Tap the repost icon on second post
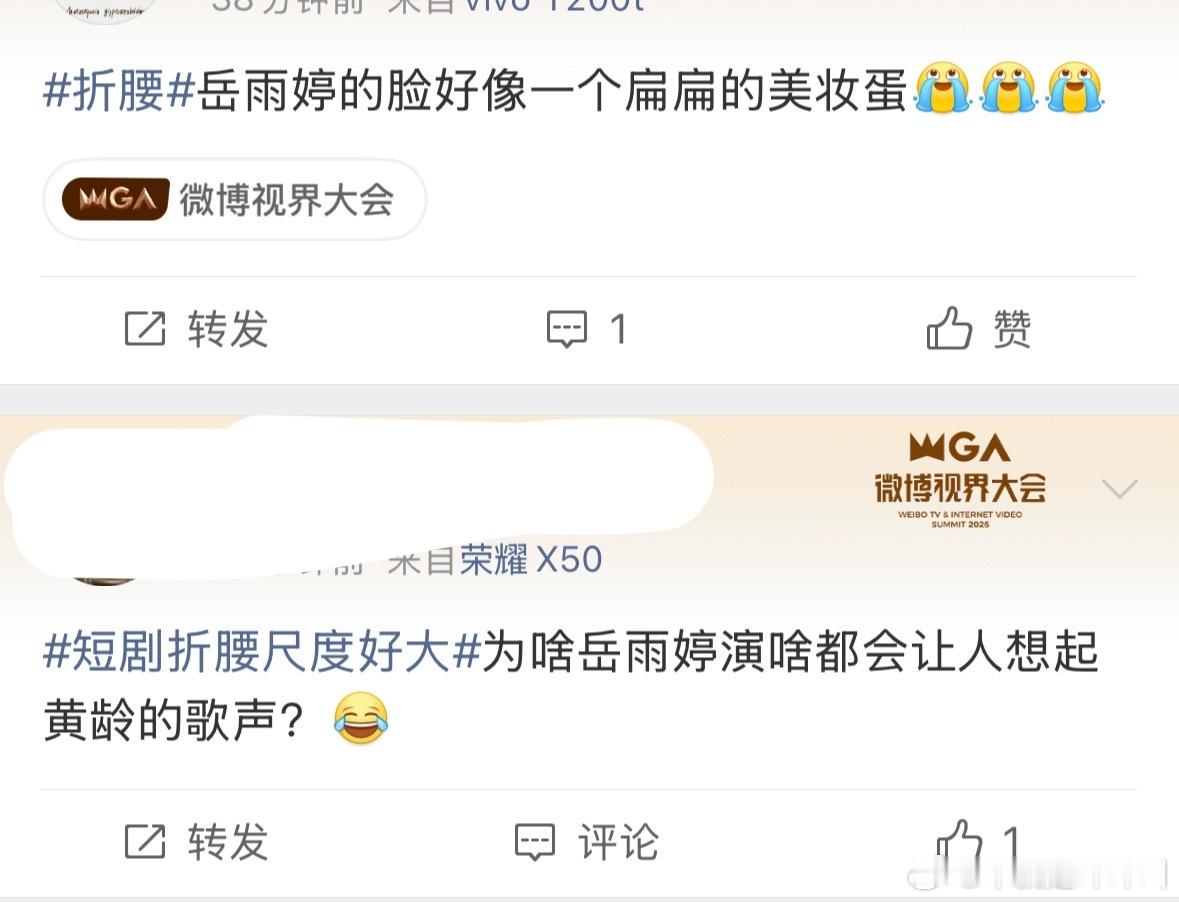Screen dimensions: 1179x902 point(144,841)
